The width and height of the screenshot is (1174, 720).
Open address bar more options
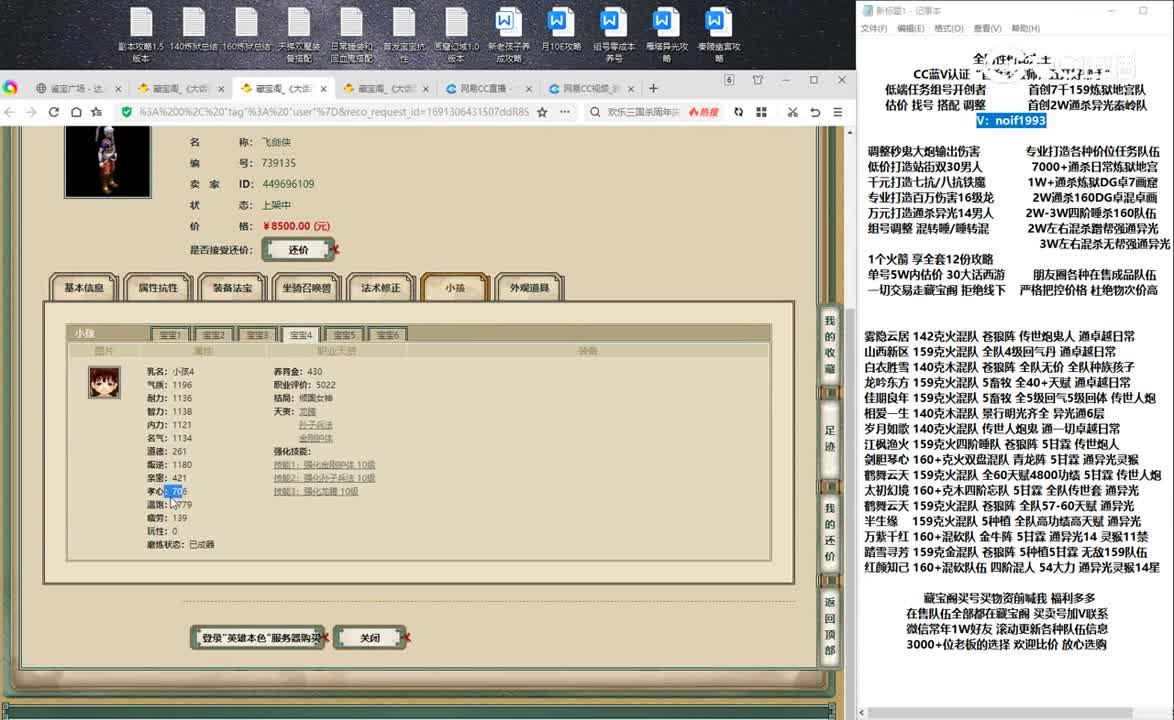point(565,112)
